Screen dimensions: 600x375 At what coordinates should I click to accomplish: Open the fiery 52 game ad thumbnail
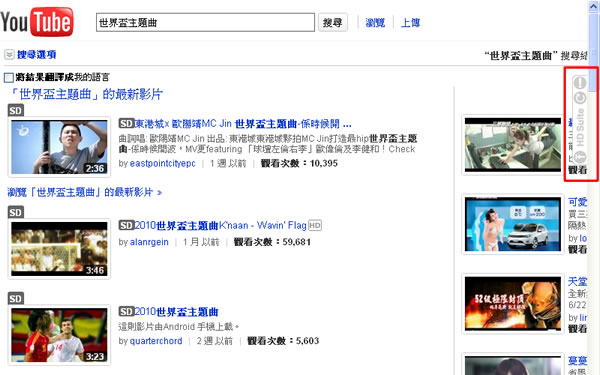pyautogui.click(x=513, y=303)
